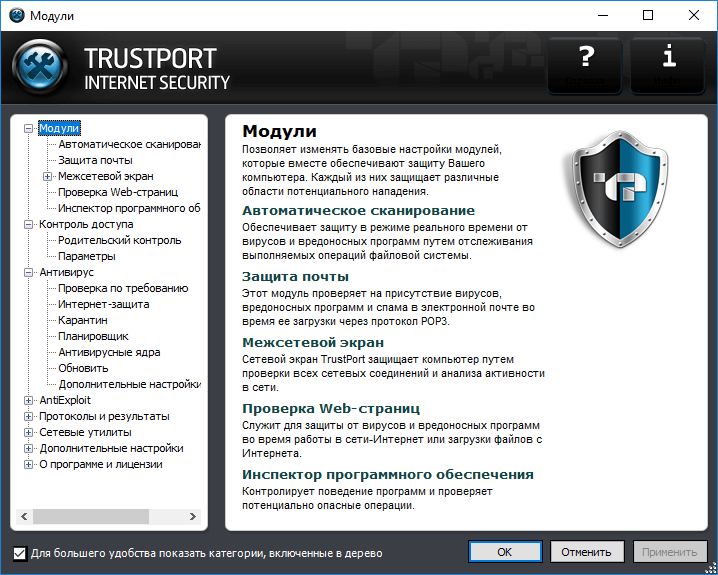
Task: Open Антивирусные ядра settings
Action: (109, 353)
